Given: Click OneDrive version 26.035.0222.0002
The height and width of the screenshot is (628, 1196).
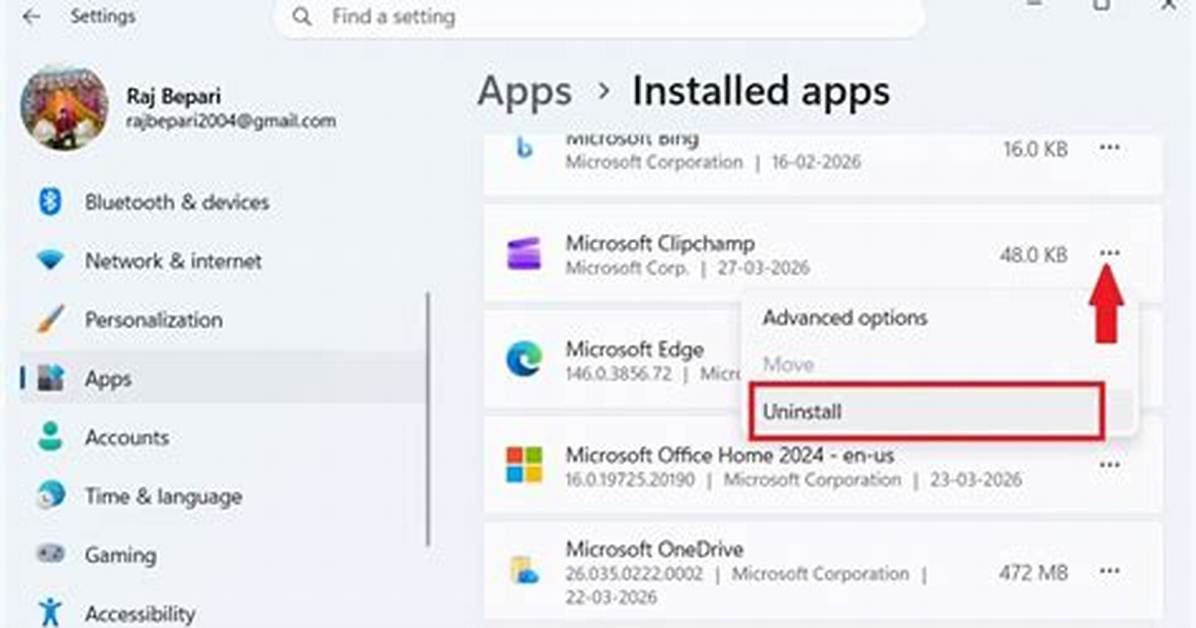Looking at the screenshot, I should pos(634,574).
